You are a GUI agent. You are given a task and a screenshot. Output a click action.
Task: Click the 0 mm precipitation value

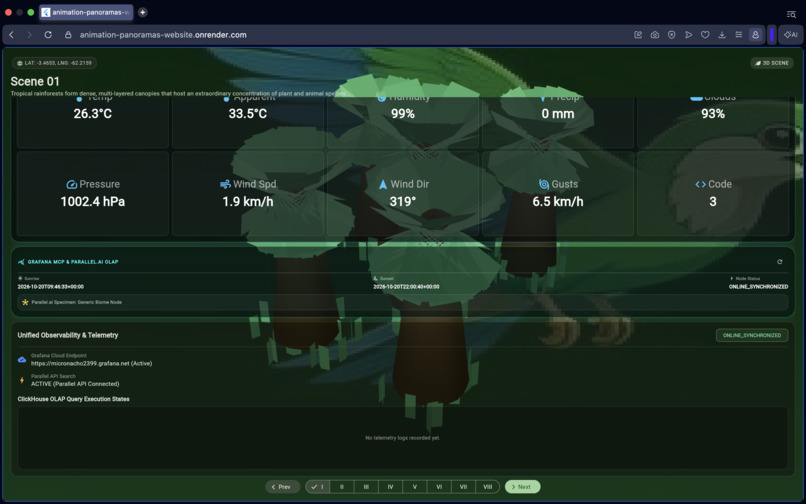(558, 114)
